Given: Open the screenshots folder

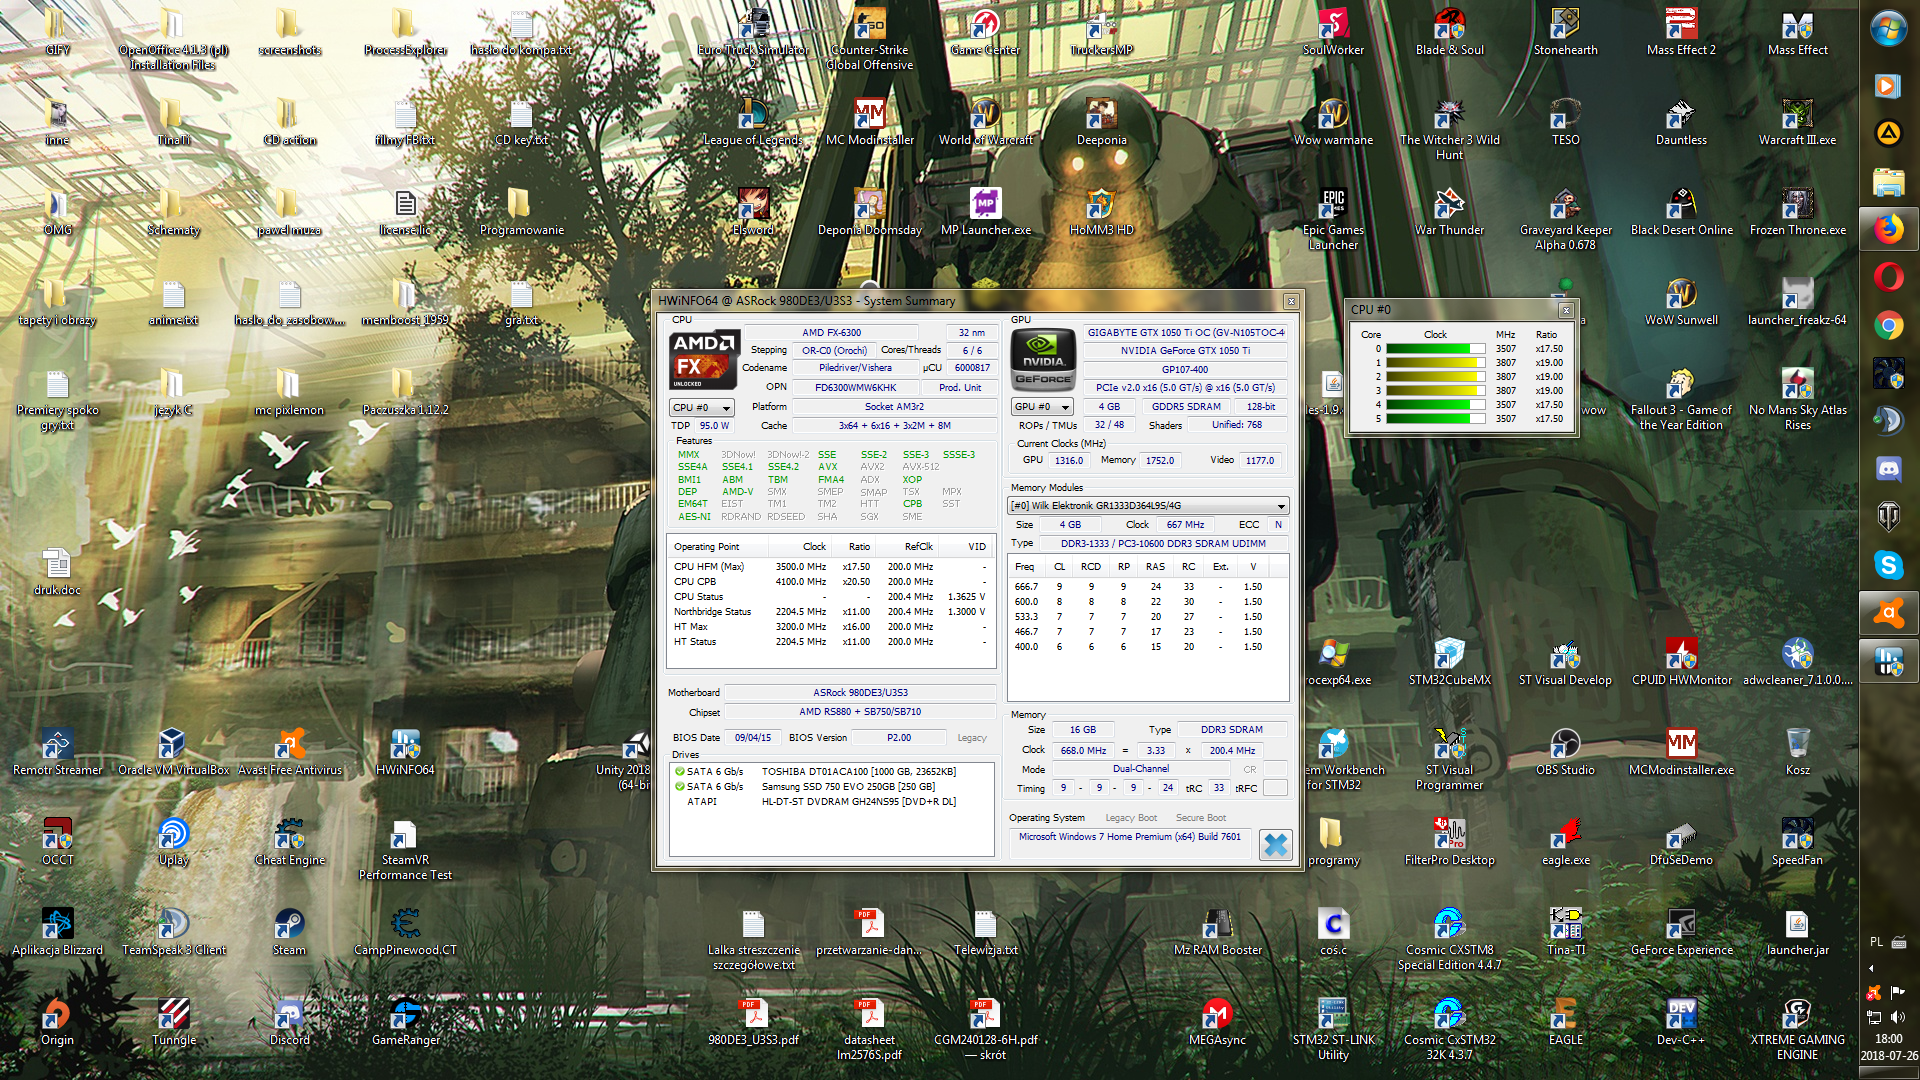Looking at the screenshot, I should pyautogui.click(x=289, y=31).
